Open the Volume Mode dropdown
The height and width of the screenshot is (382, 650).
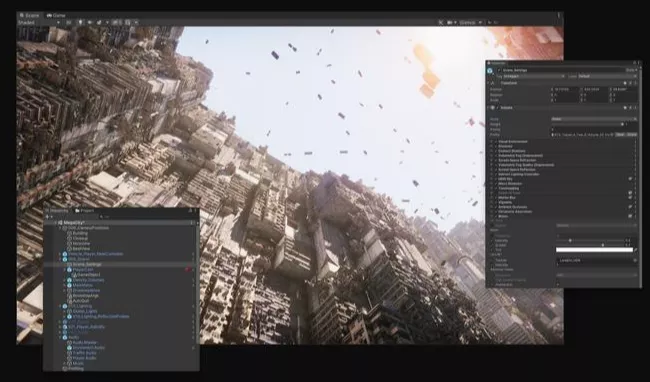click(594, 119)
